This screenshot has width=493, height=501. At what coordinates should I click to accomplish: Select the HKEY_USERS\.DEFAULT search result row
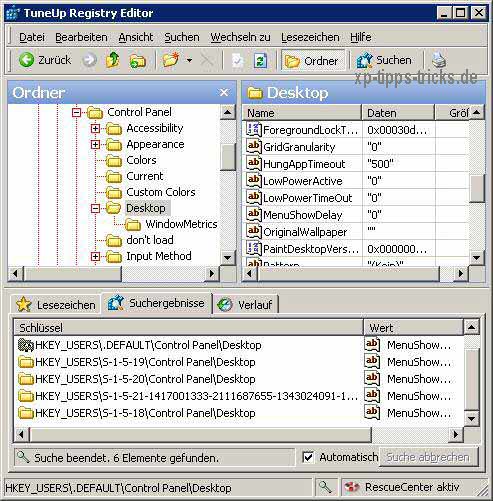(239, 345)
